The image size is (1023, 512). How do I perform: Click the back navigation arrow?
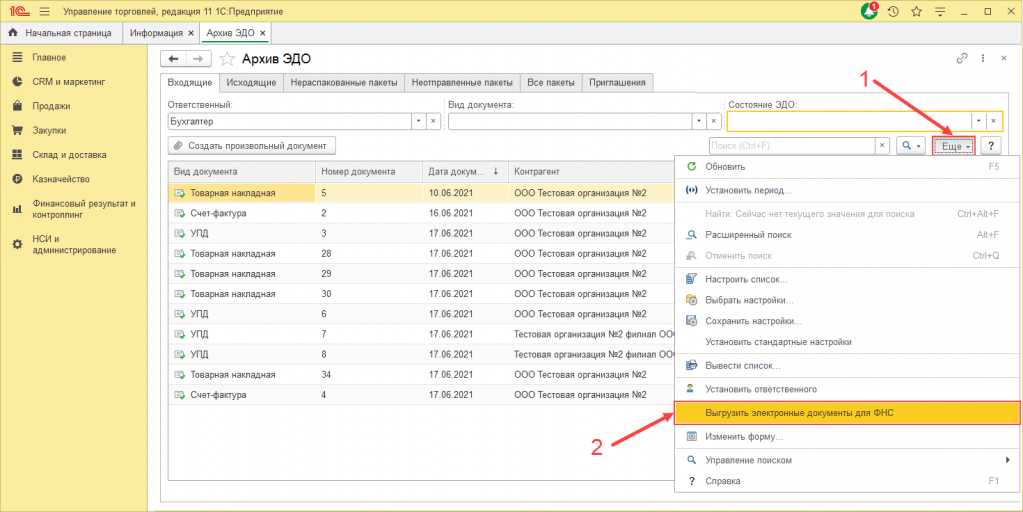[175, 59]
